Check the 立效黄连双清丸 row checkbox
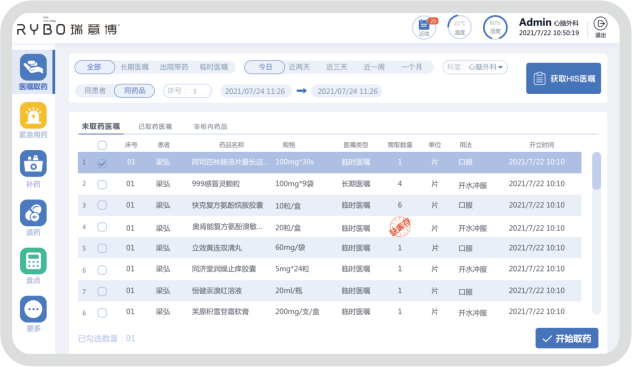This screenshot has height=367, width=632. (102, 248)
